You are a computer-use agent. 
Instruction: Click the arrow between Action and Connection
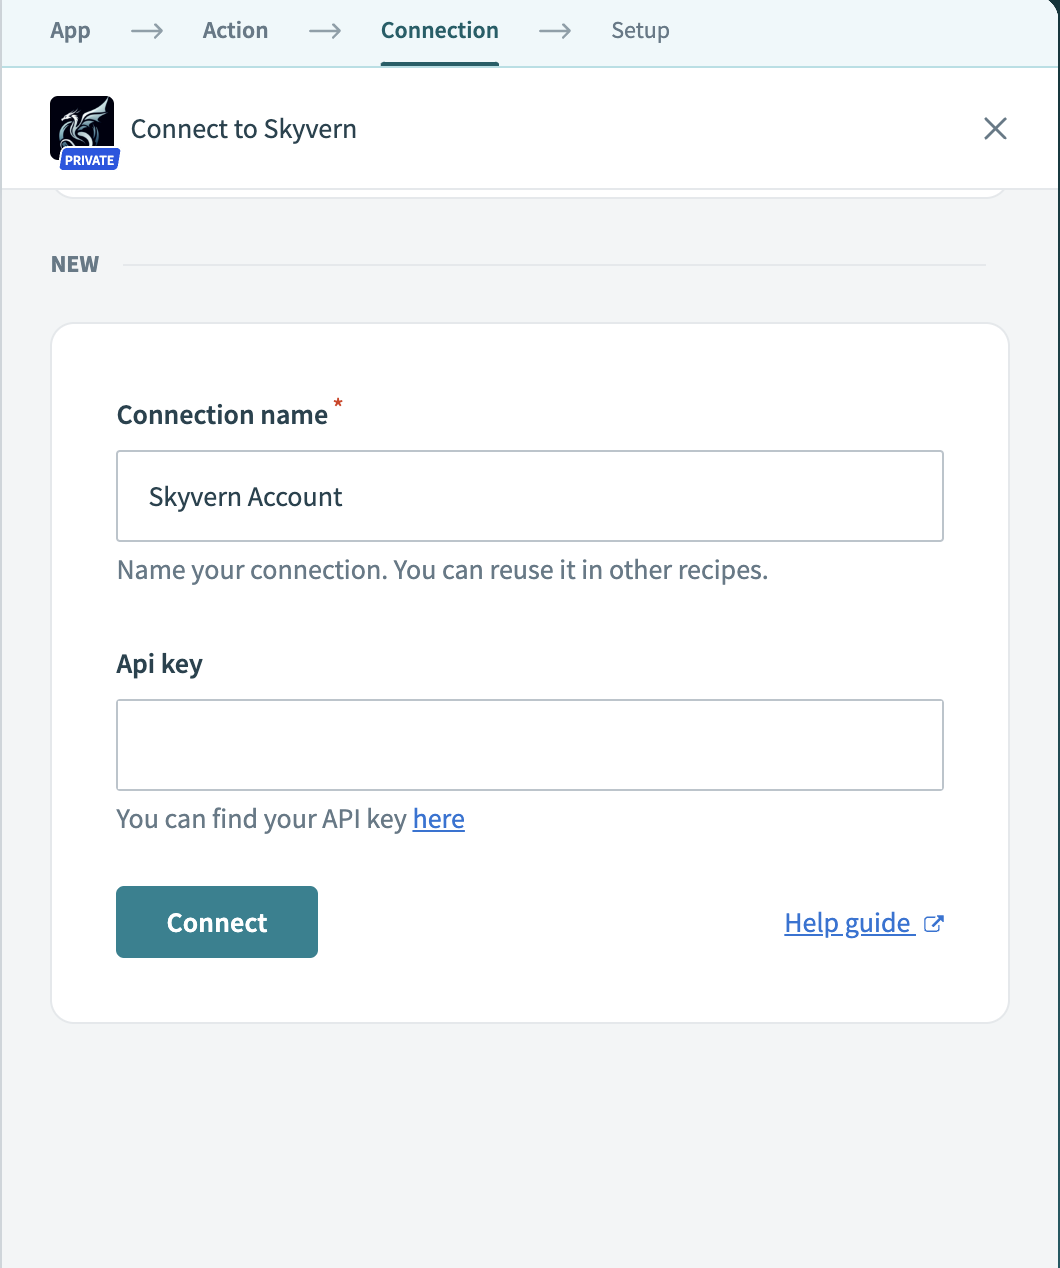click(x=325, y=31)
